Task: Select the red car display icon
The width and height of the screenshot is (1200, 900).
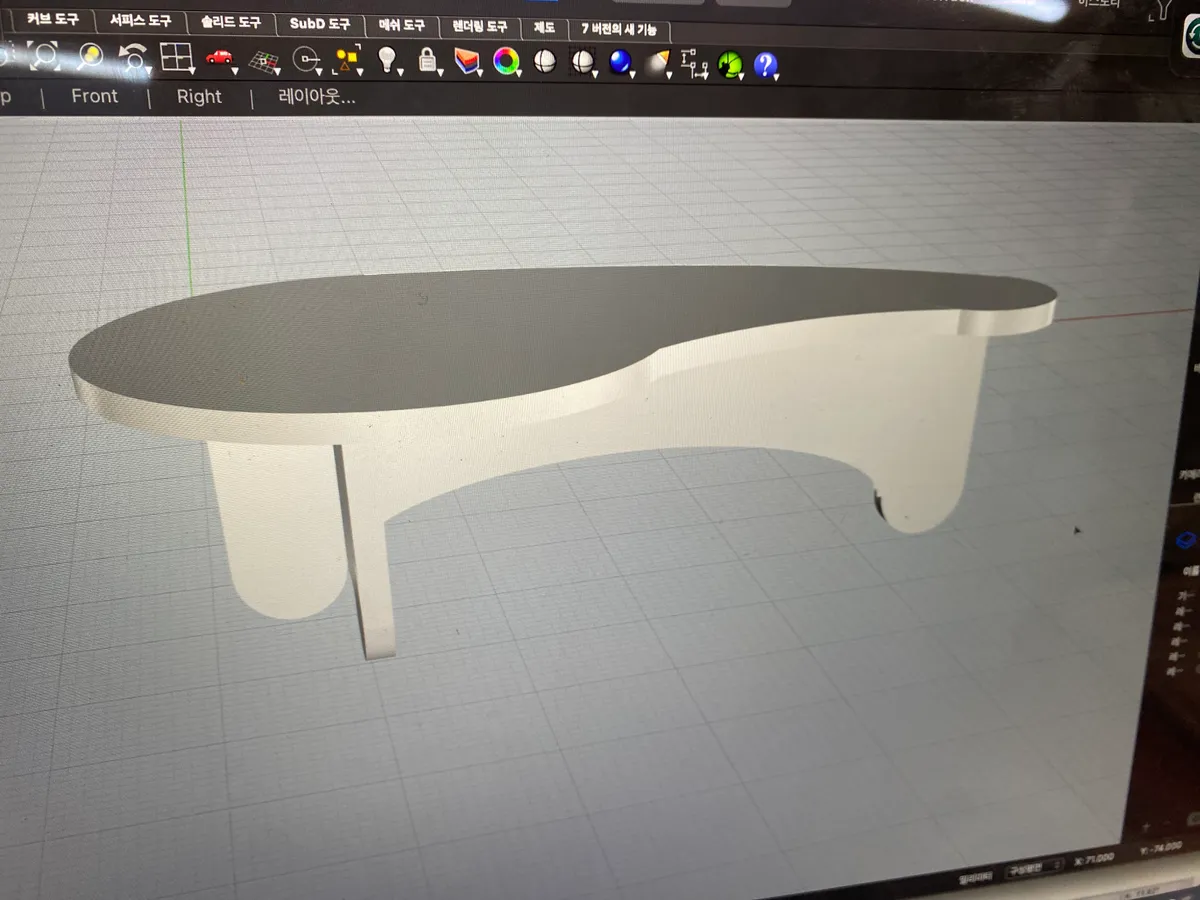Action: click(219, 58)
